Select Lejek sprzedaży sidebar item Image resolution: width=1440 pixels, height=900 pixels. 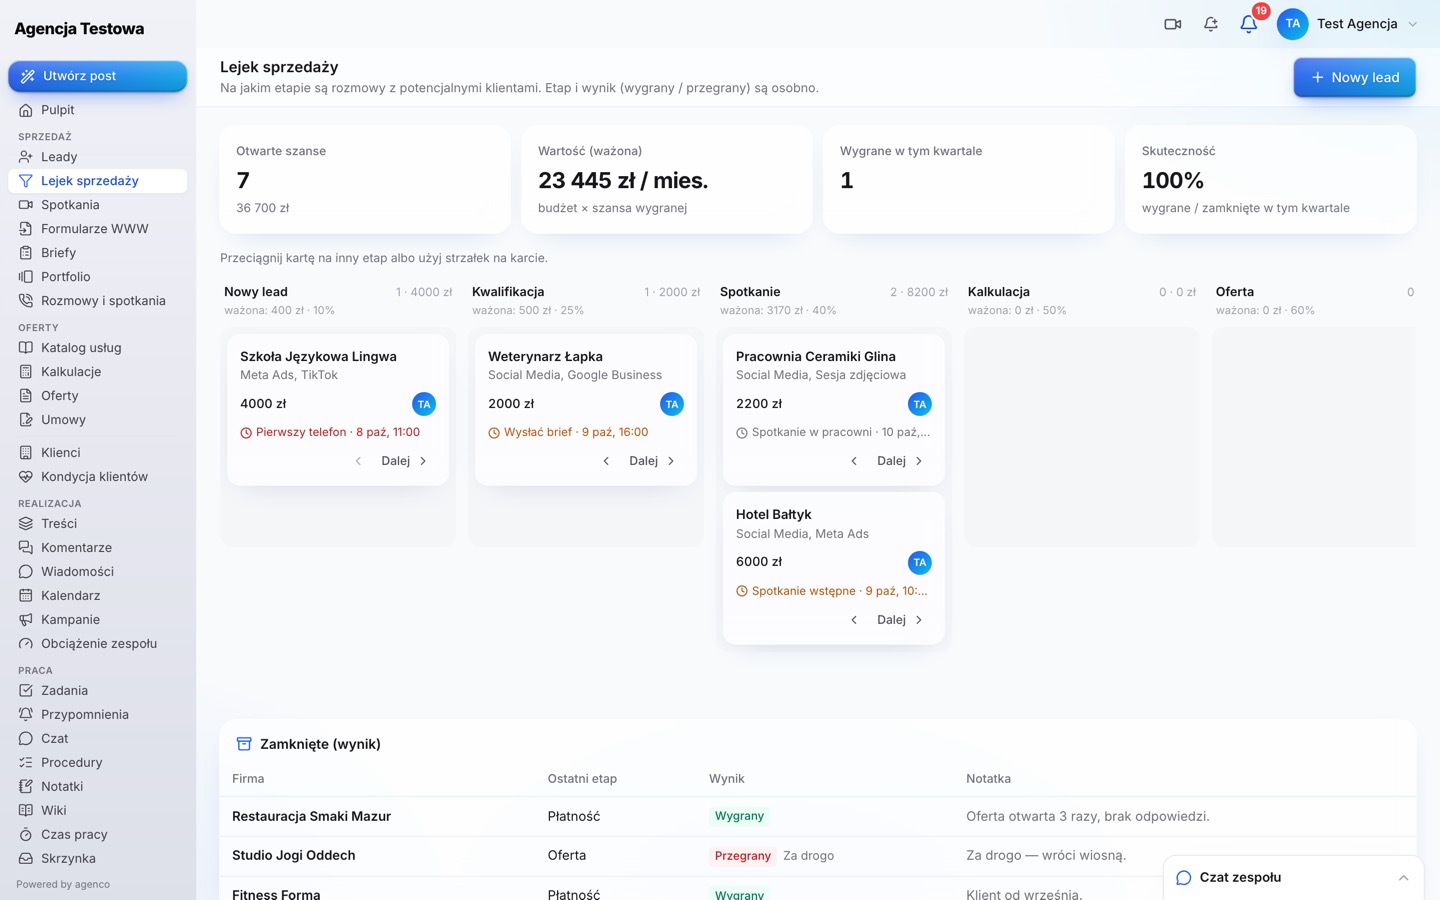(x=98, y=181)
